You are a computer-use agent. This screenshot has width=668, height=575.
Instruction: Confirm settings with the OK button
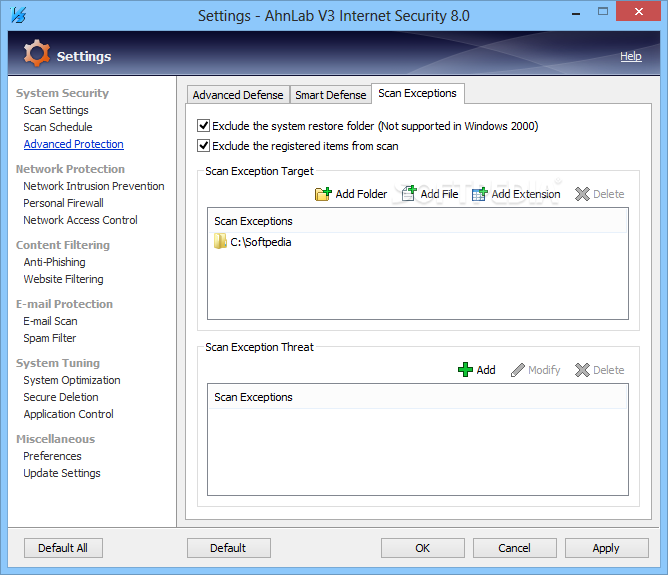[x=423, y=548]
